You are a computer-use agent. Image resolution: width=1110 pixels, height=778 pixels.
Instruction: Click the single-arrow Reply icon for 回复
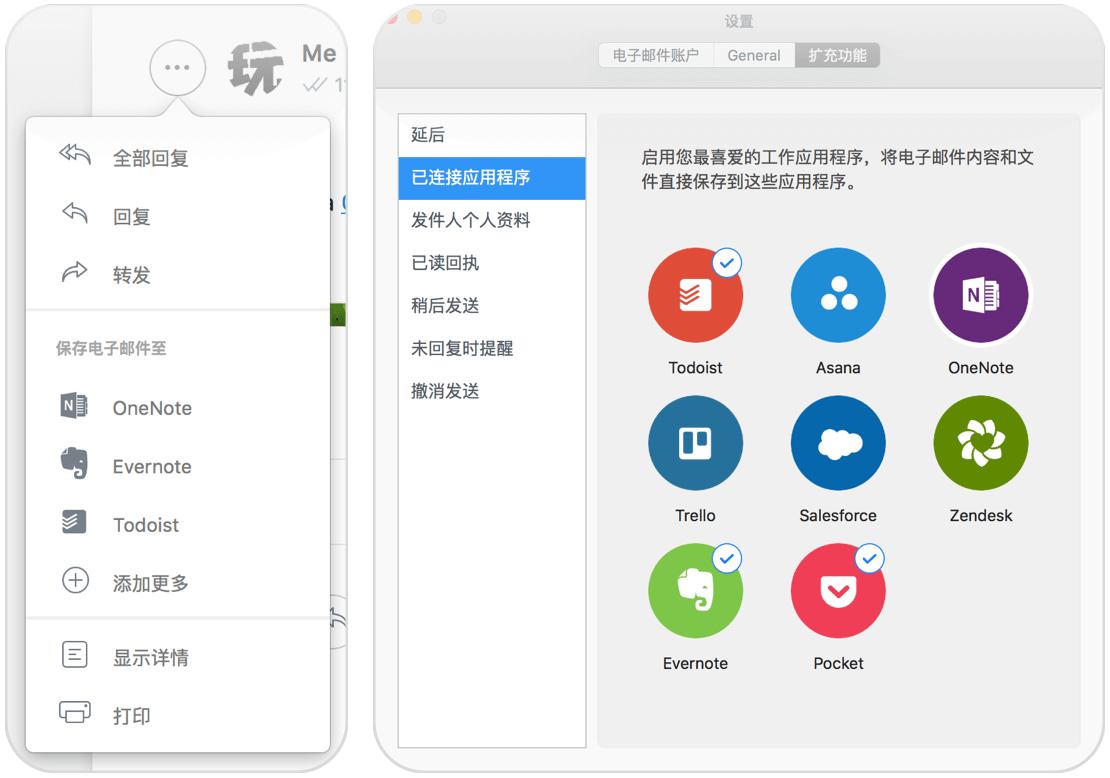[75, 212]
